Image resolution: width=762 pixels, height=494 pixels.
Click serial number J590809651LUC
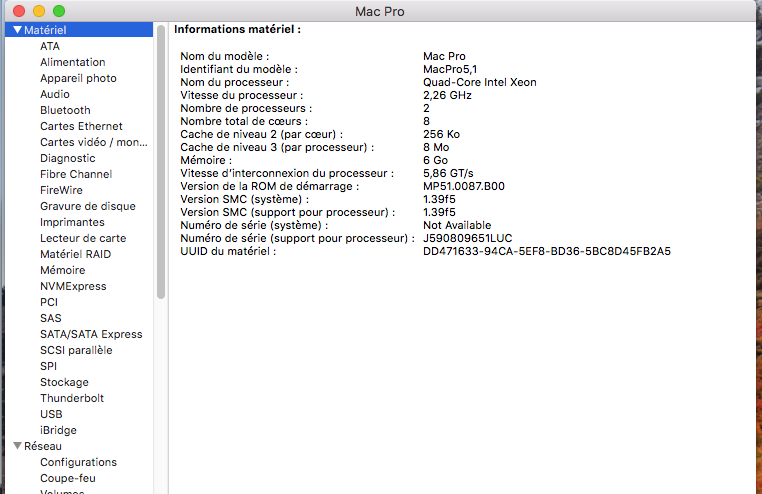tap(468, 238)
